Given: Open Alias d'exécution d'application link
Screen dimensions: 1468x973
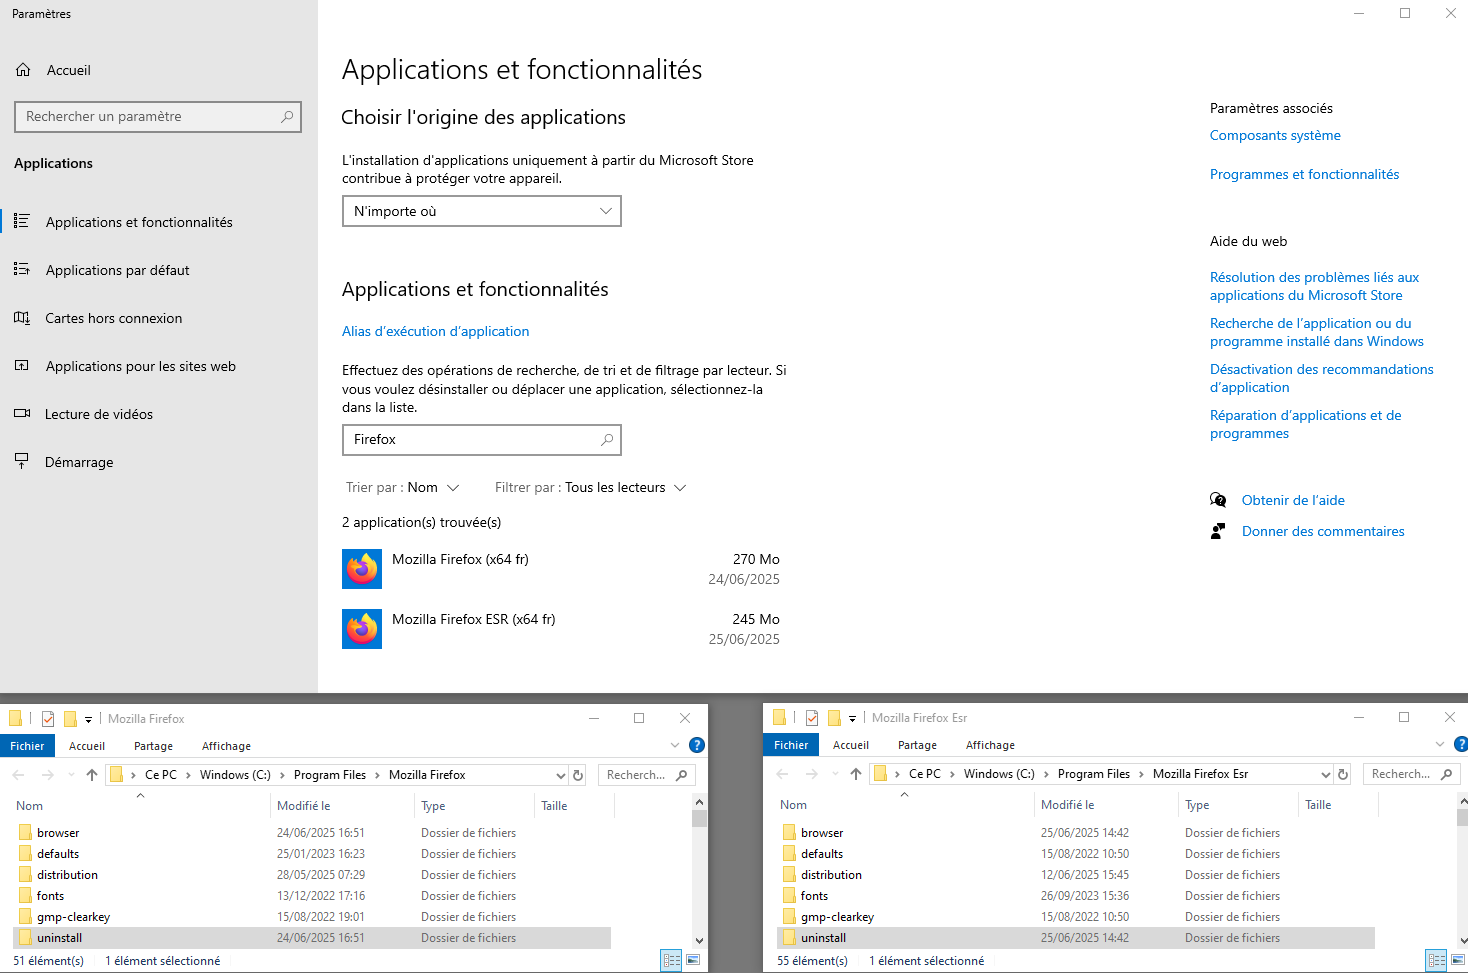Looking at the screenshot, I should [436, 331].
